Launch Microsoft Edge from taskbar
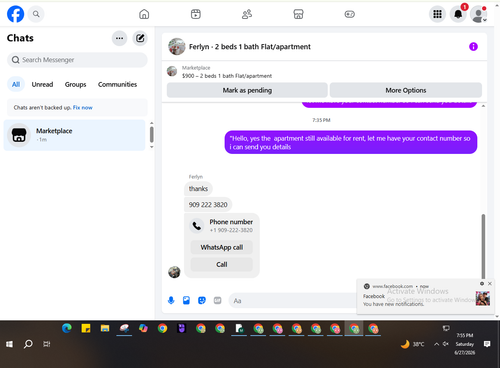The image size is (500, 368). pyautogui.click(x=67, y=329)
